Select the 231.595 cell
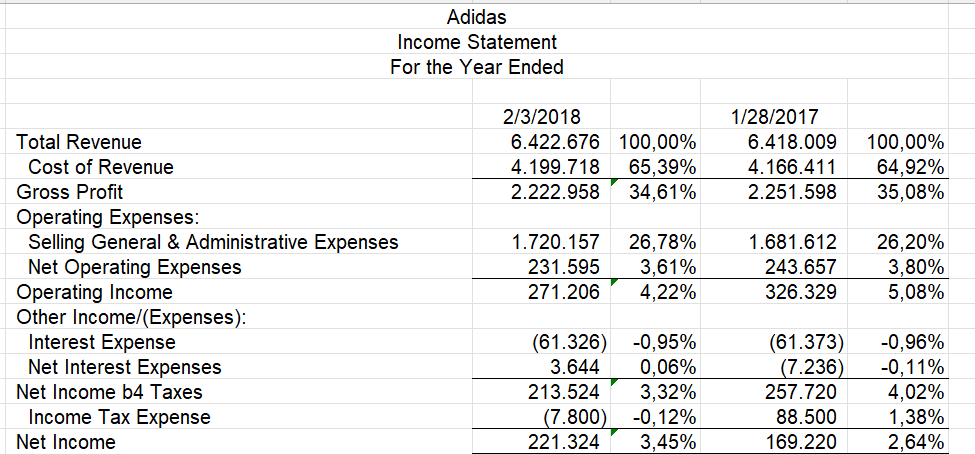This screenshot has width=975, height=454. pyautogui.click(x=564, y=267)
